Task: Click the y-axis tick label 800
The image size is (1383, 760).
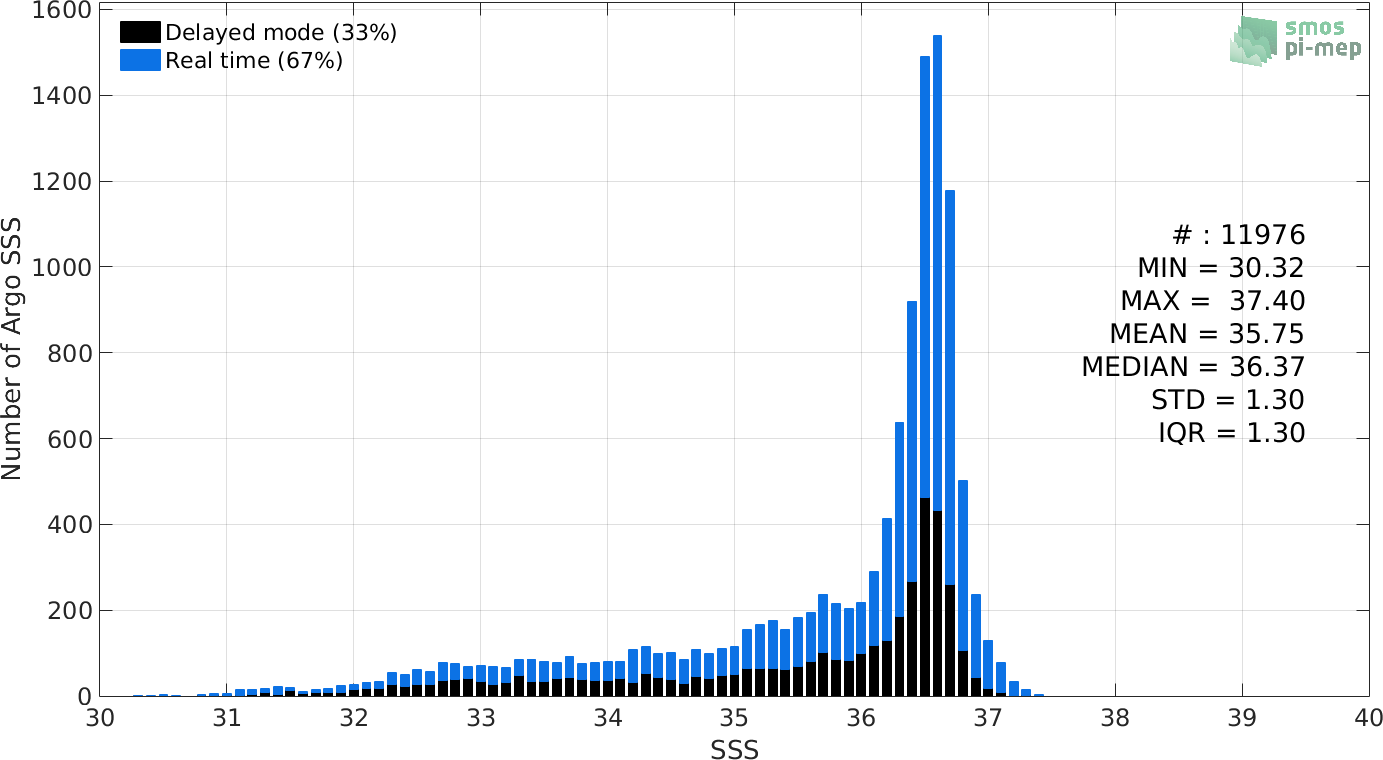Action: 71,352
